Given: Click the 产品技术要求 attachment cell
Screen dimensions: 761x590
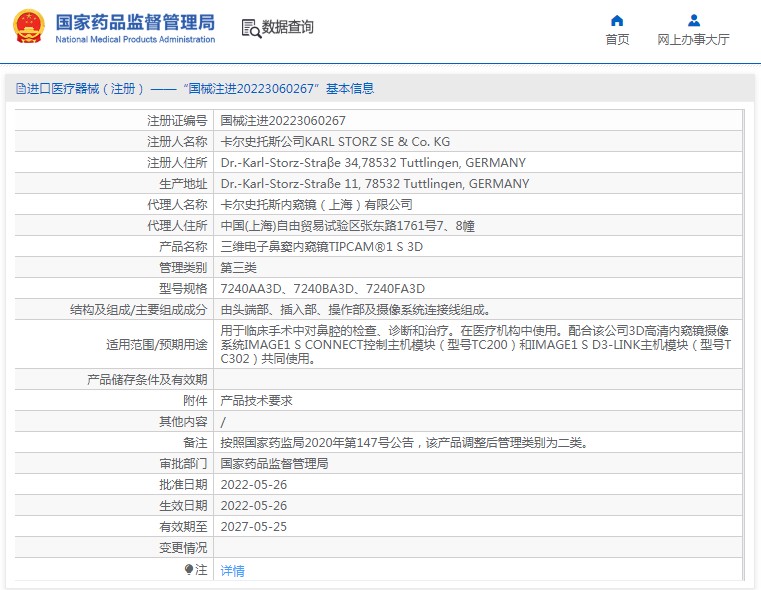Looking at the screenshot, I should 256,400.
